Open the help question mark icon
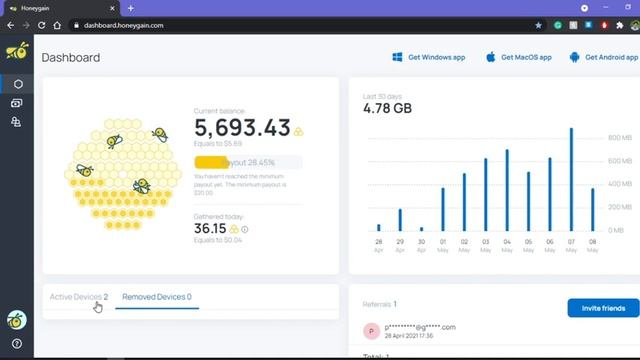Viewport: 640px width, 360px height. 17,344
